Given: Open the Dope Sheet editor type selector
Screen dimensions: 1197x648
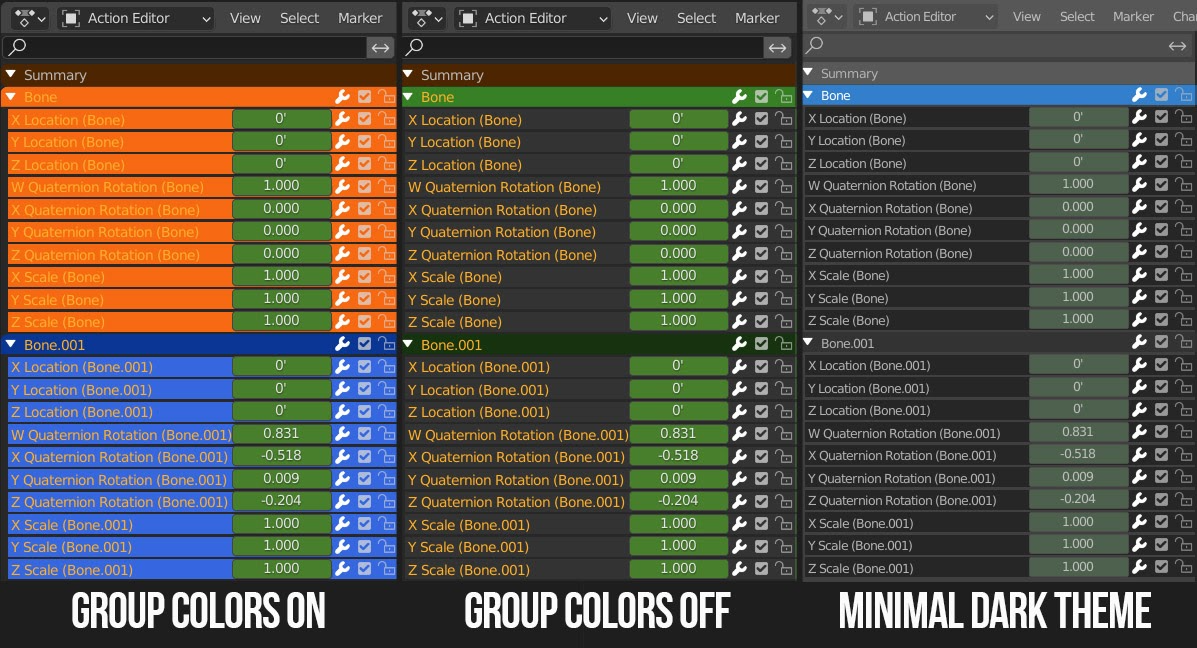Looking at the screenshot, I should pos(29,17).
